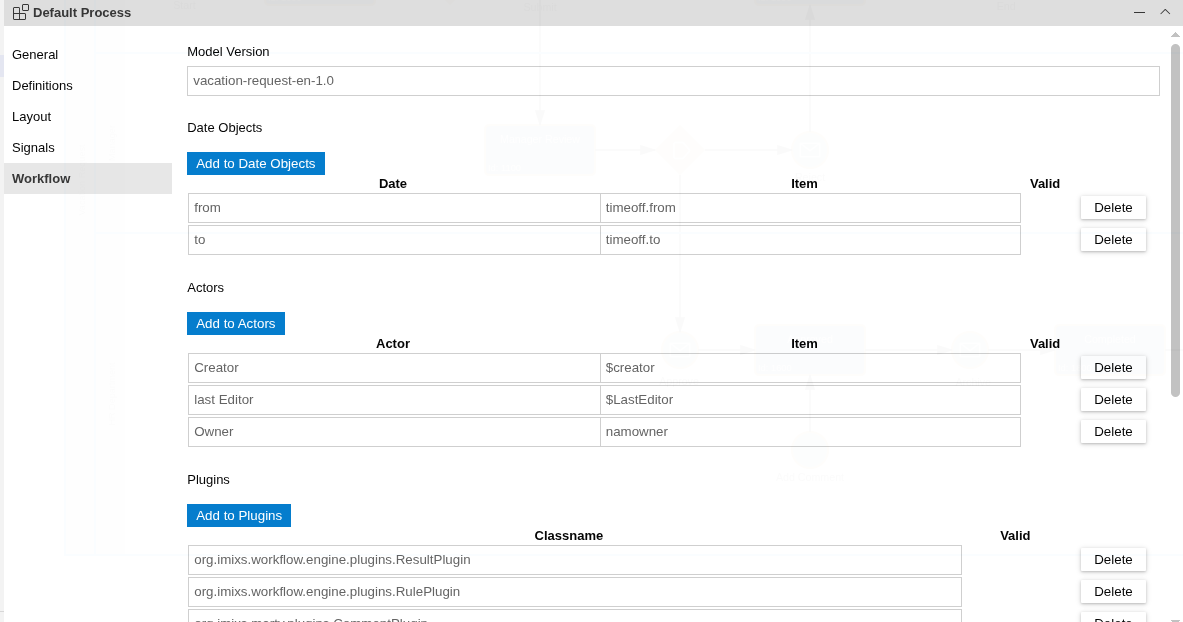Click the vertical scrollbar thumb
Screen dimensions: 1183x622
(1175, 220)
